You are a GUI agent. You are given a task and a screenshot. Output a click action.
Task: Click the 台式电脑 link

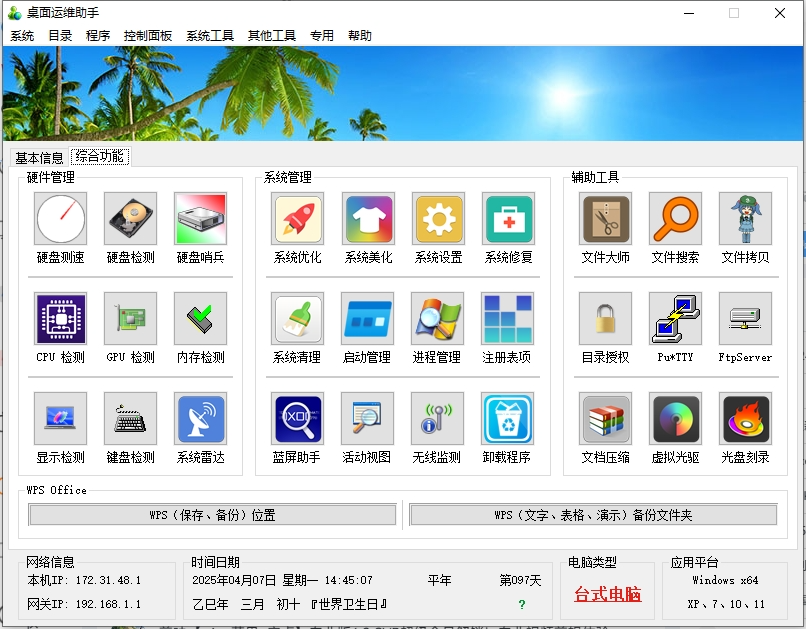[608, 594]
